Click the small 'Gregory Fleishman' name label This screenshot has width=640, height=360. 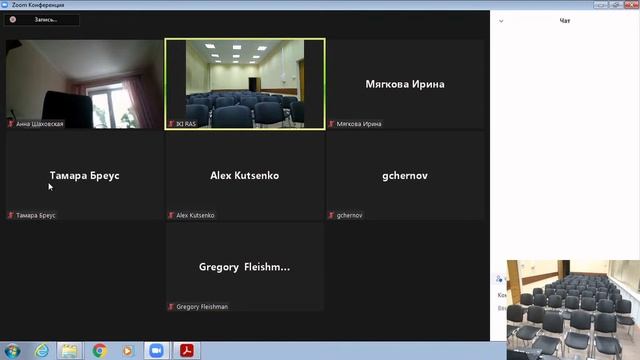point(202,307)
